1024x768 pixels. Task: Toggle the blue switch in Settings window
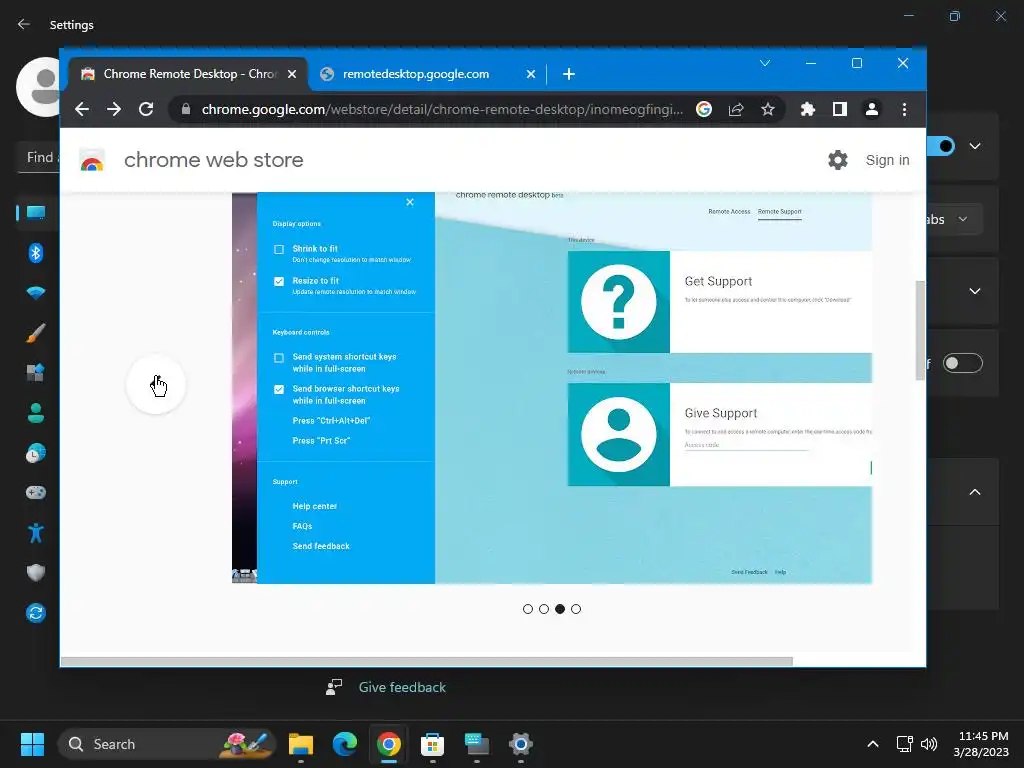[x=942, y=146]
